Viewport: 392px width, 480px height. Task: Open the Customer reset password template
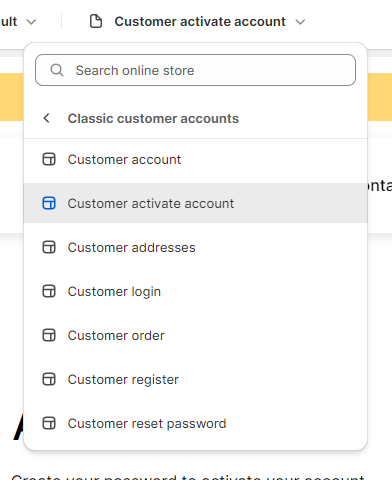pos(195,423)
